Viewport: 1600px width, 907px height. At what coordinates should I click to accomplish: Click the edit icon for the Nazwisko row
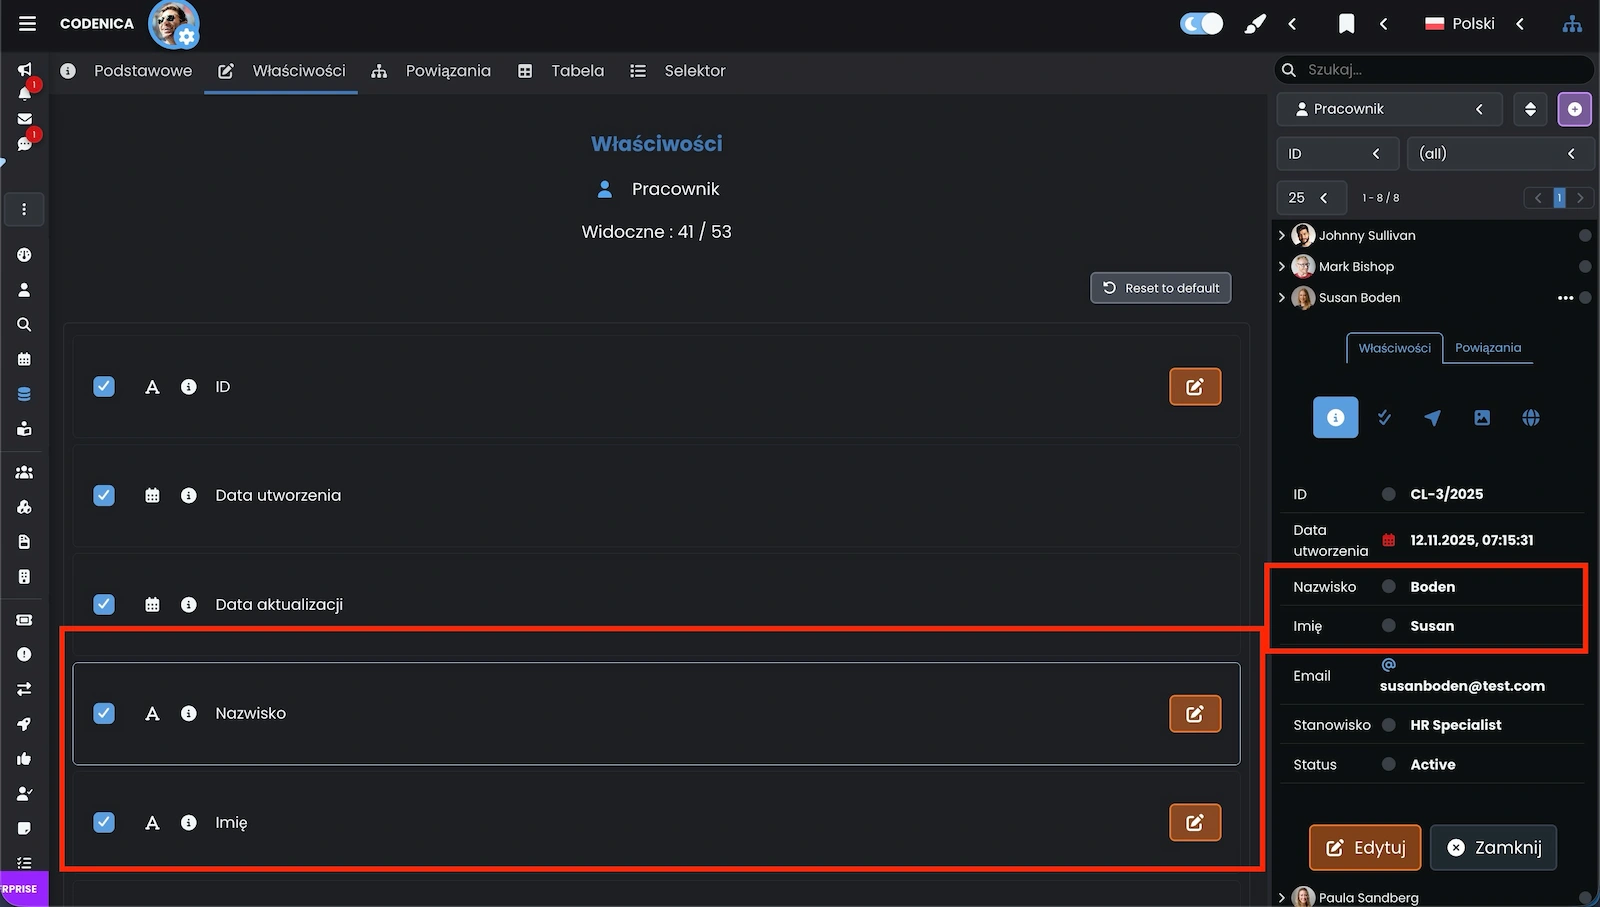1194,714
